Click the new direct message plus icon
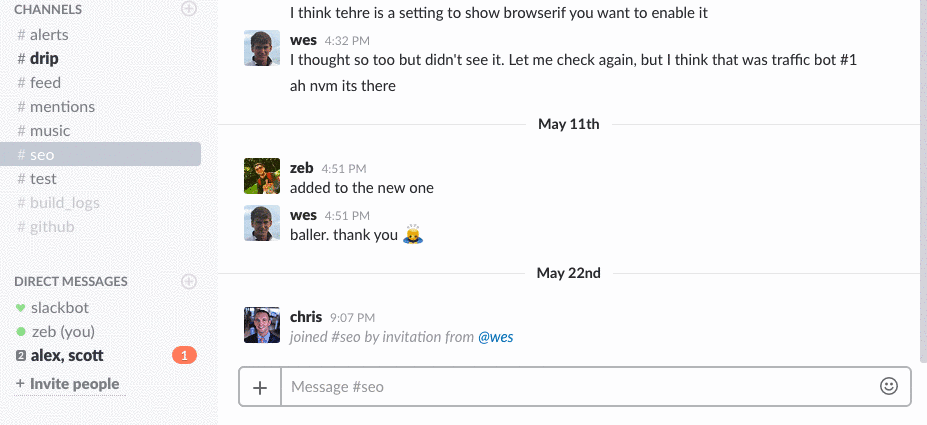Viewport: 927px width, 425px height. [x=189, y=282]
